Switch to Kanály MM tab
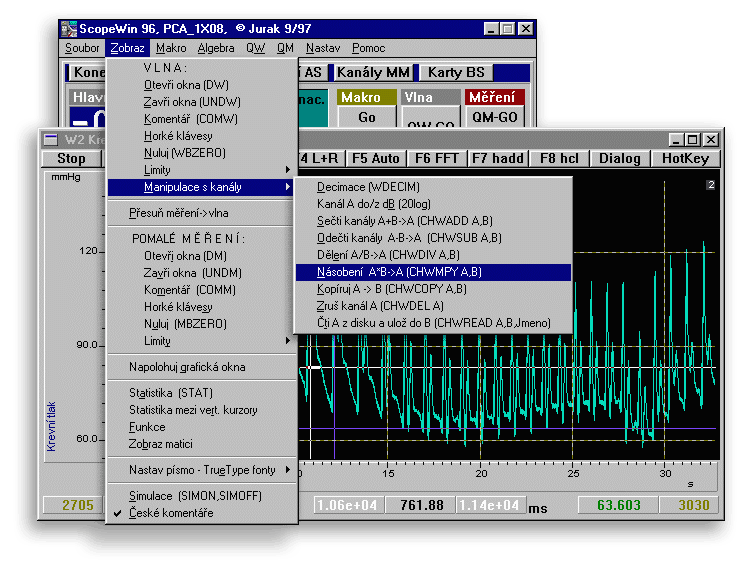Screen dimensions: 744x572 click(x=373, y=73)
